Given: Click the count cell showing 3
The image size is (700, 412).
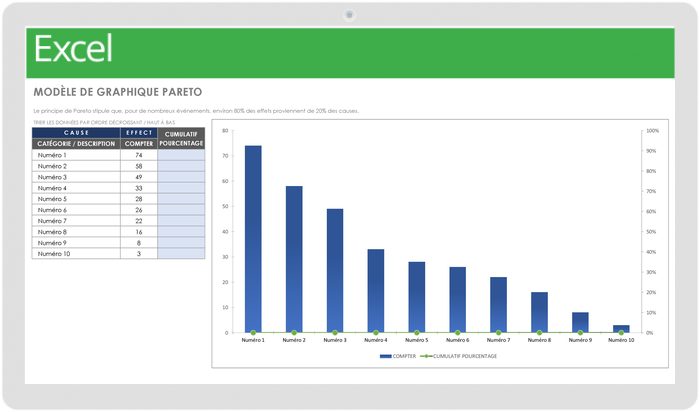Looking at the screenshot, I should pos(139,254).
